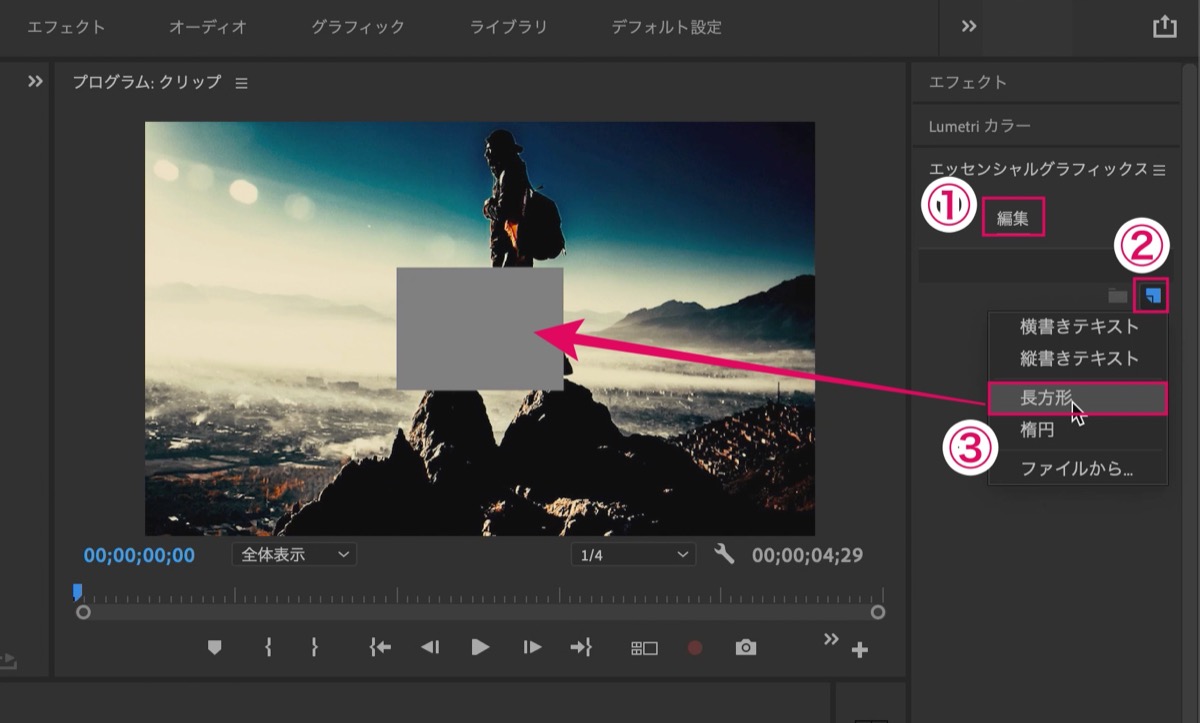Set the mark out point

point(314,648)
